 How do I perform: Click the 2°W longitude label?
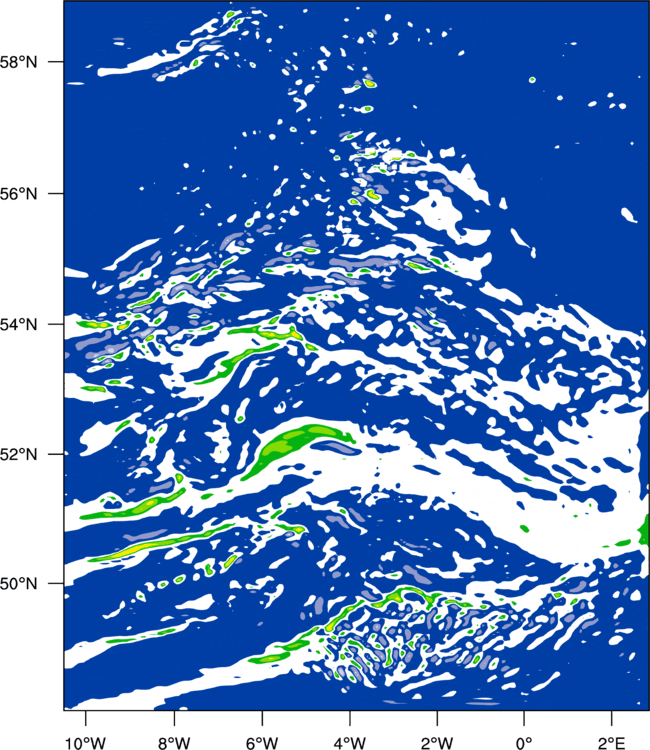click(x=437, y=743)
